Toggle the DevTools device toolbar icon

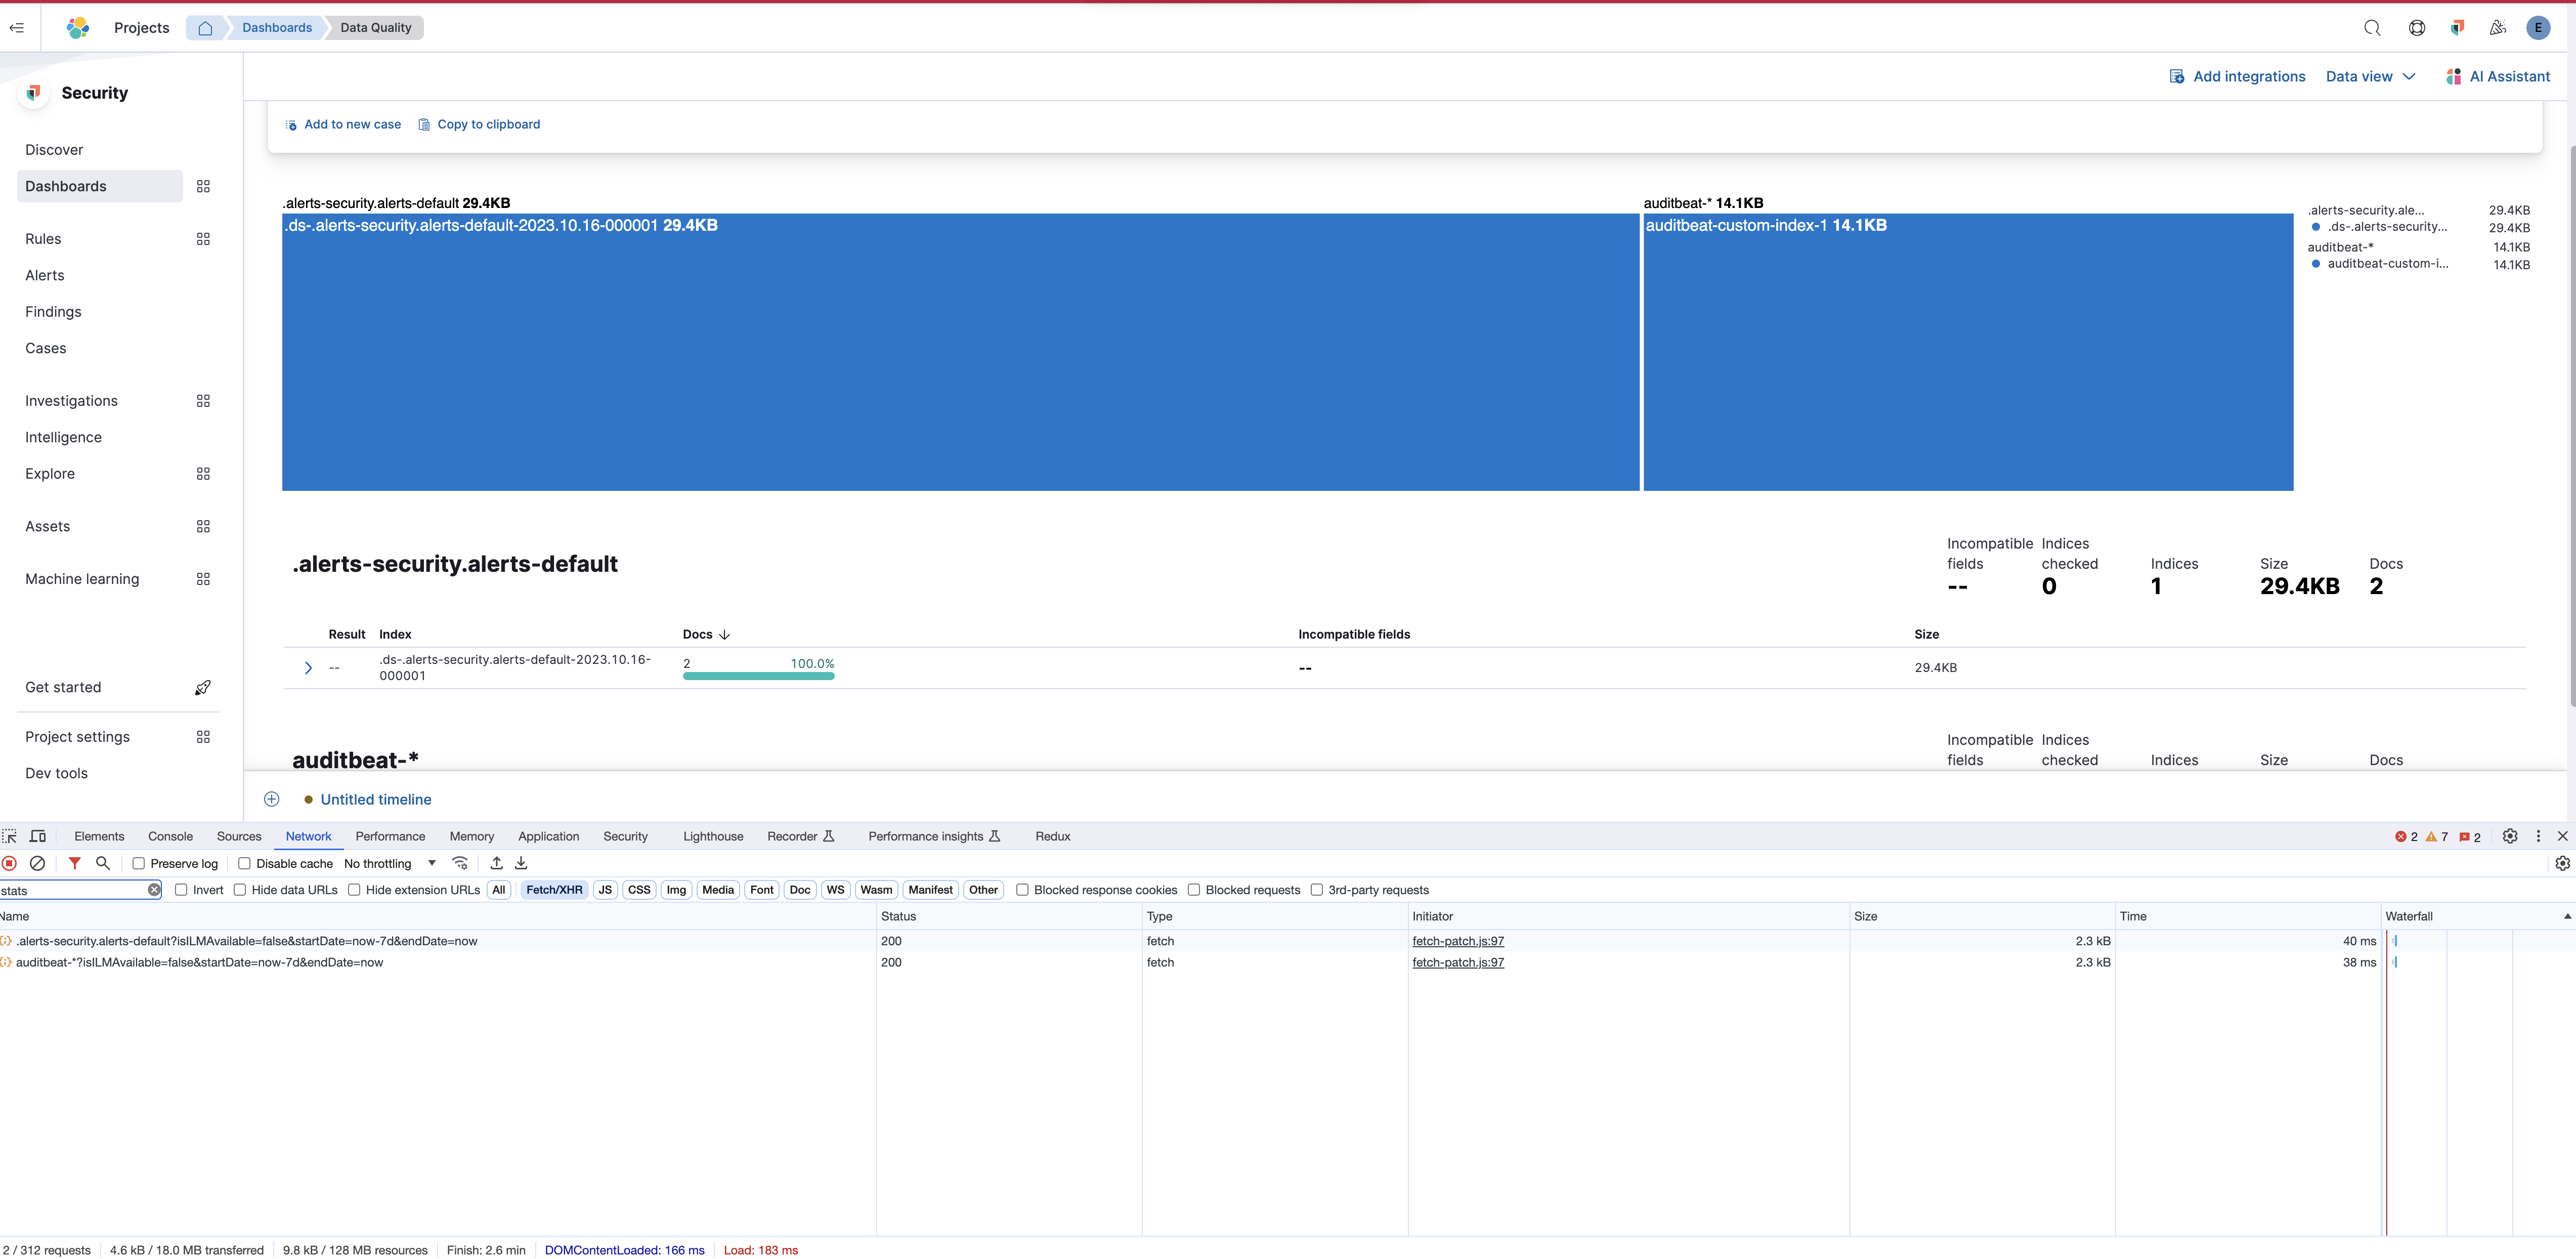coord(38,836)
